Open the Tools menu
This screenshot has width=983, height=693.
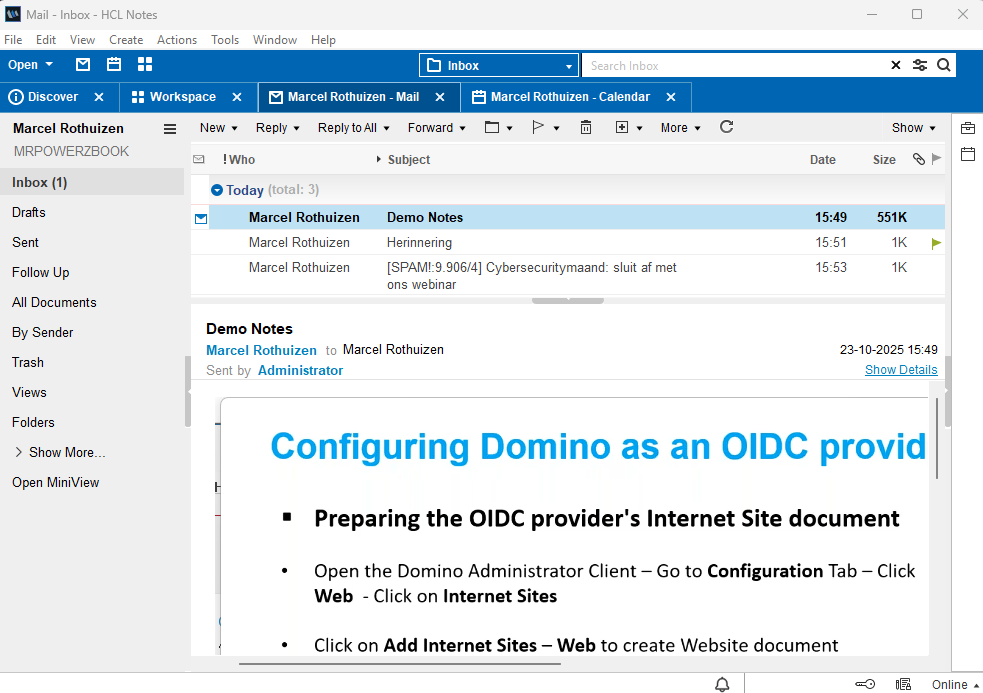(225, 40)
